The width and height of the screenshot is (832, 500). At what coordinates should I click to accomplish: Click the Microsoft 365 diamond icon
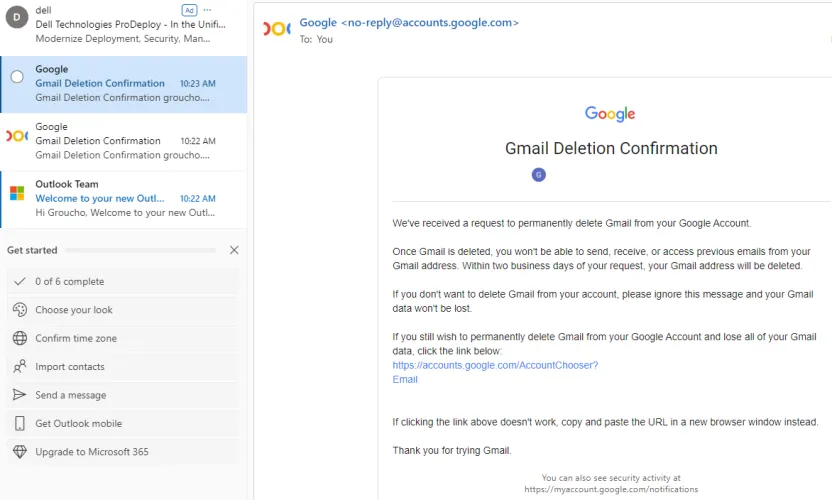pyautogui.click(x=19, y=452)
